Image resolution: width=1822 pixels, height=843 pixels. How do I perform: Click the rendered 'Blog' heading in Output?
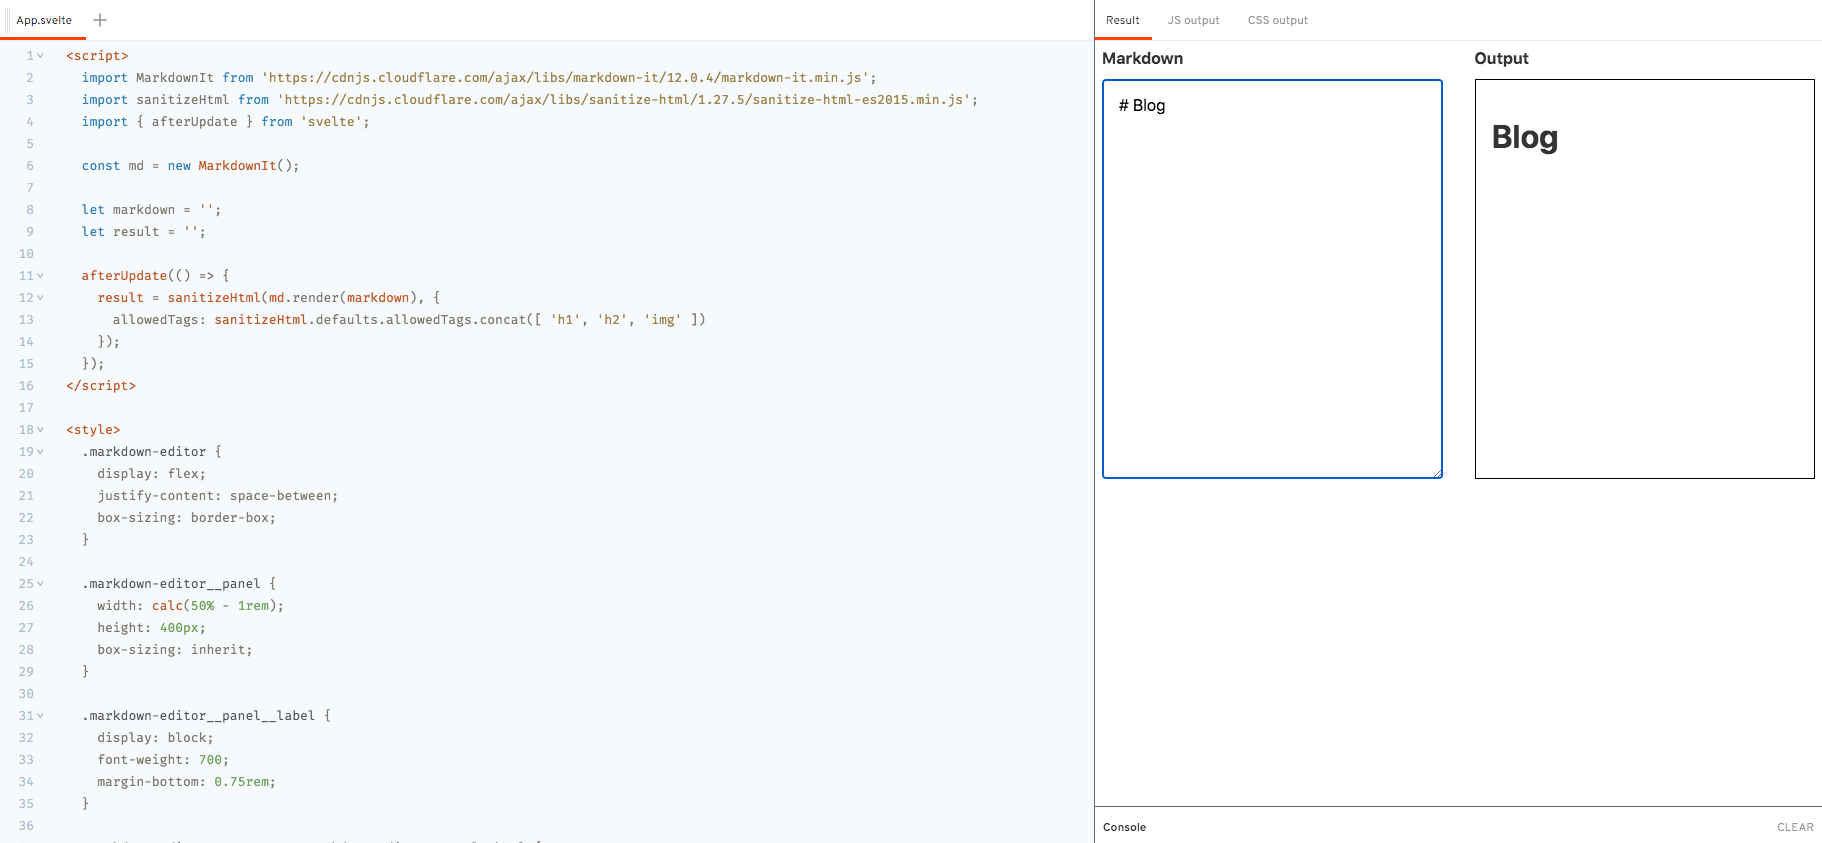point(1524,137)
